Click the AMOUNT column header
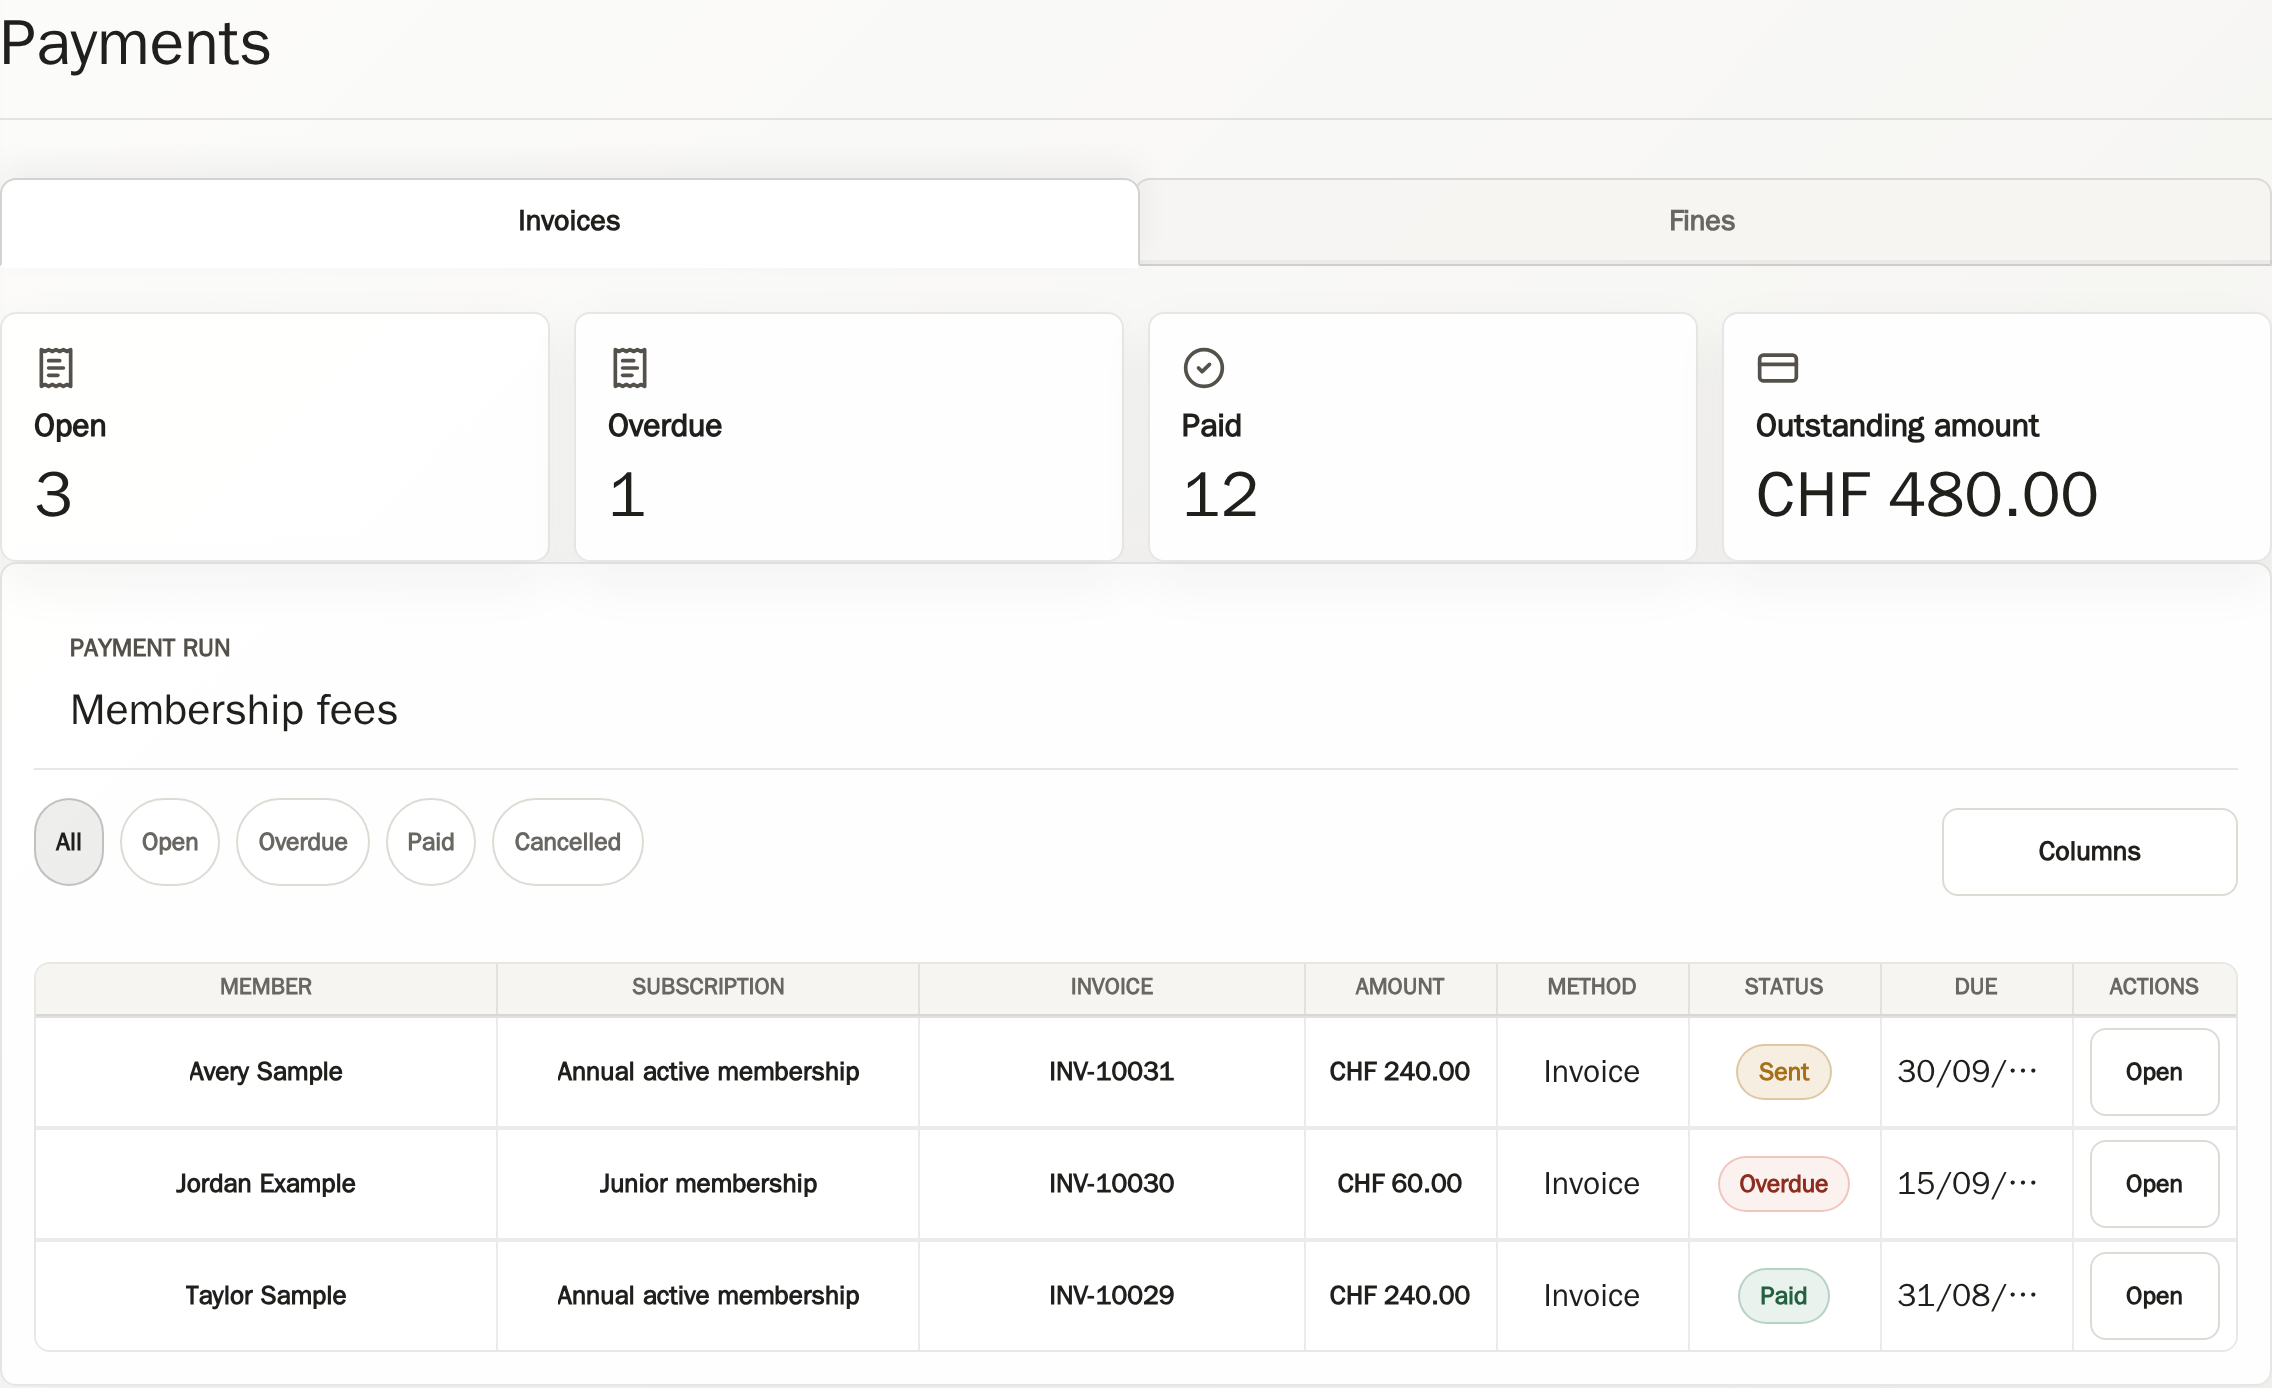 tap(1400, 987)
